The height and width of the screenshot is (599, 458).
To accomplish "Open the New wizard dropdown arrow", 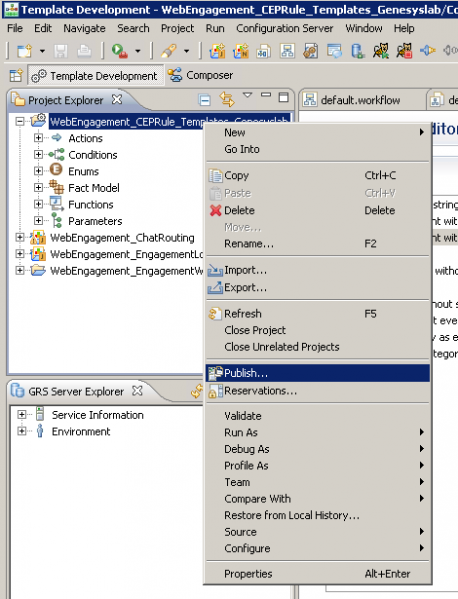I will point(42,51).
